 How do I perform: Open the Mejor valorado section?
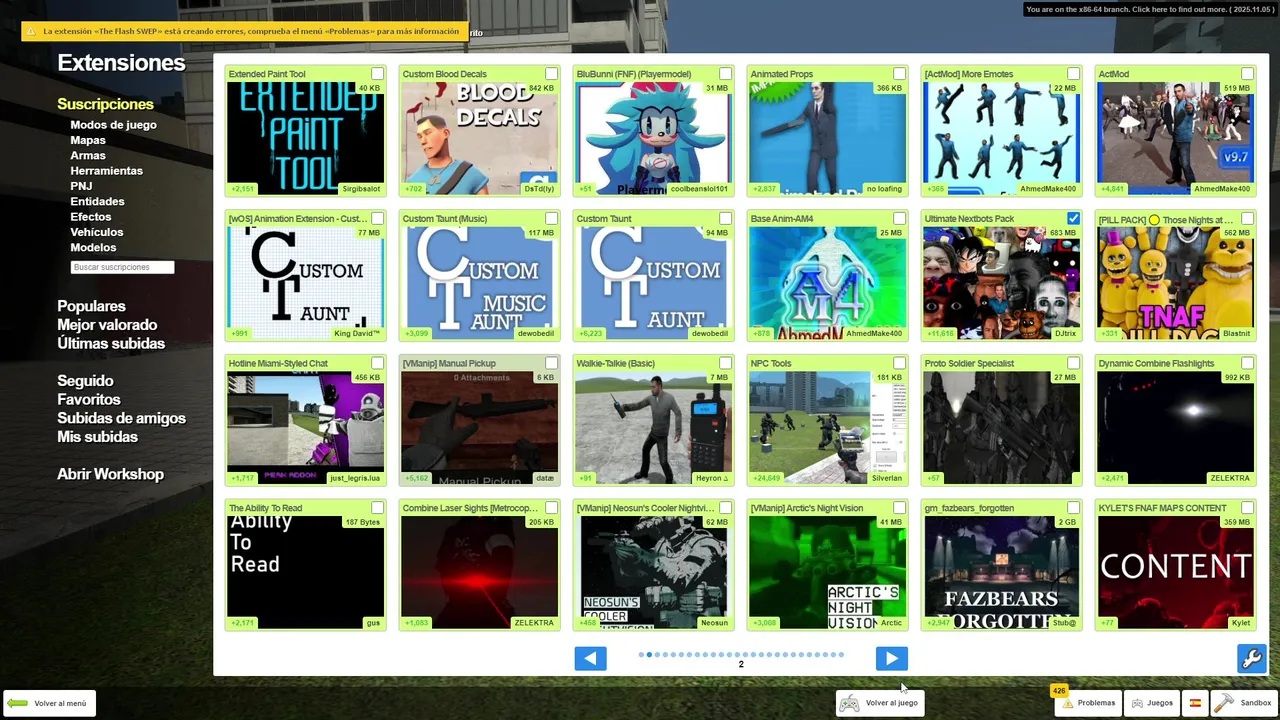107,325
